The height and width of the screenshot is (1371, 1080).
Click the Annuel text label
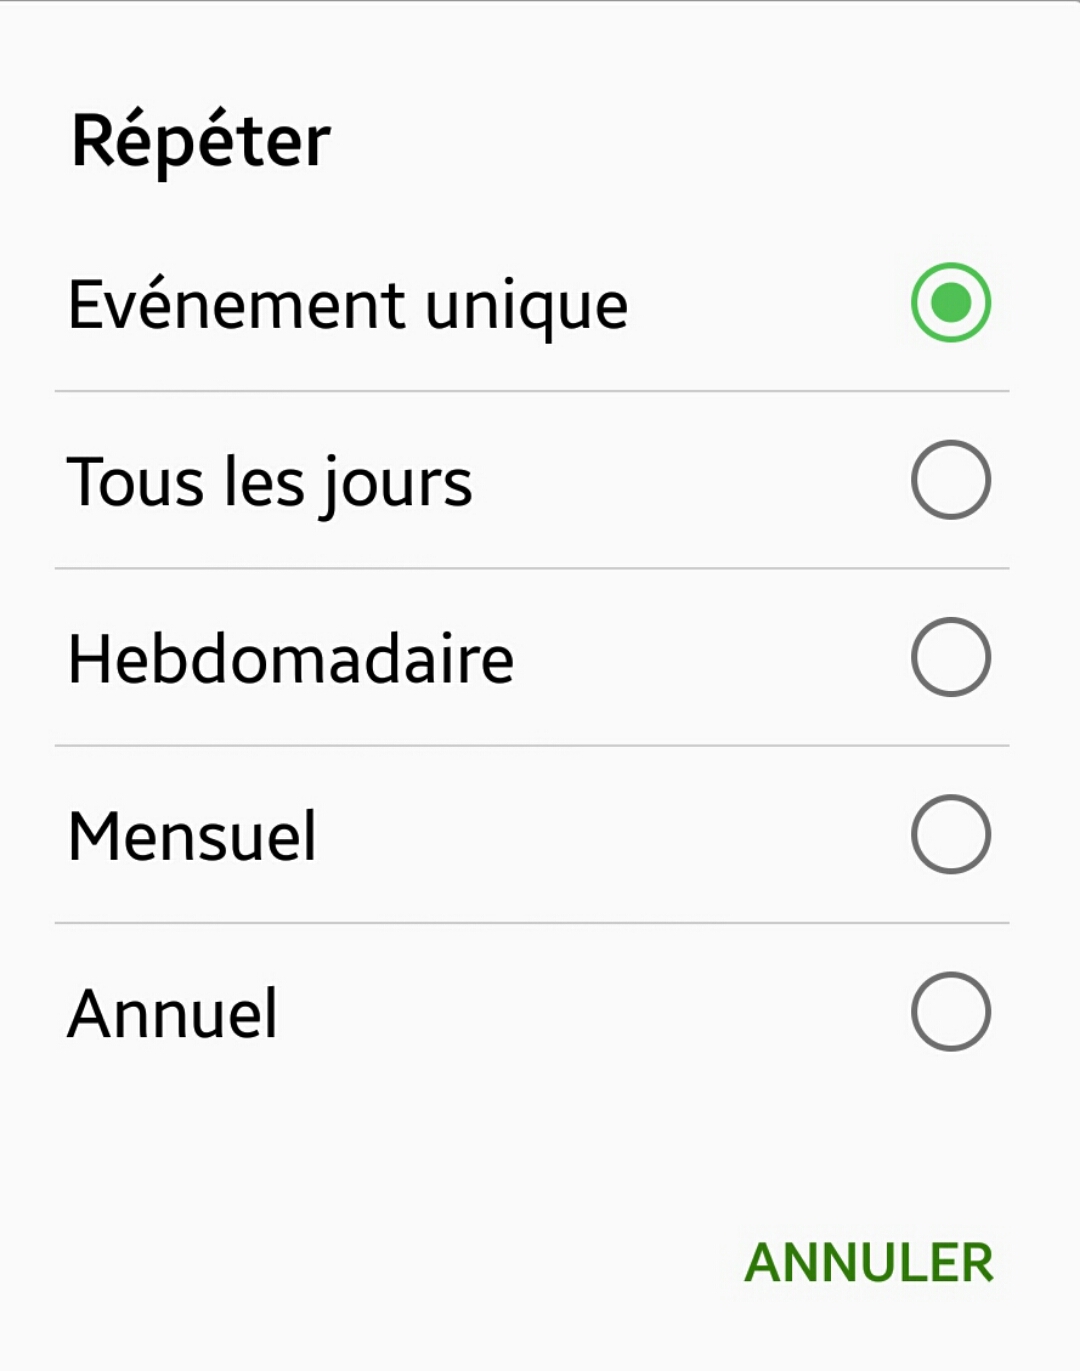click(172, 1013)
